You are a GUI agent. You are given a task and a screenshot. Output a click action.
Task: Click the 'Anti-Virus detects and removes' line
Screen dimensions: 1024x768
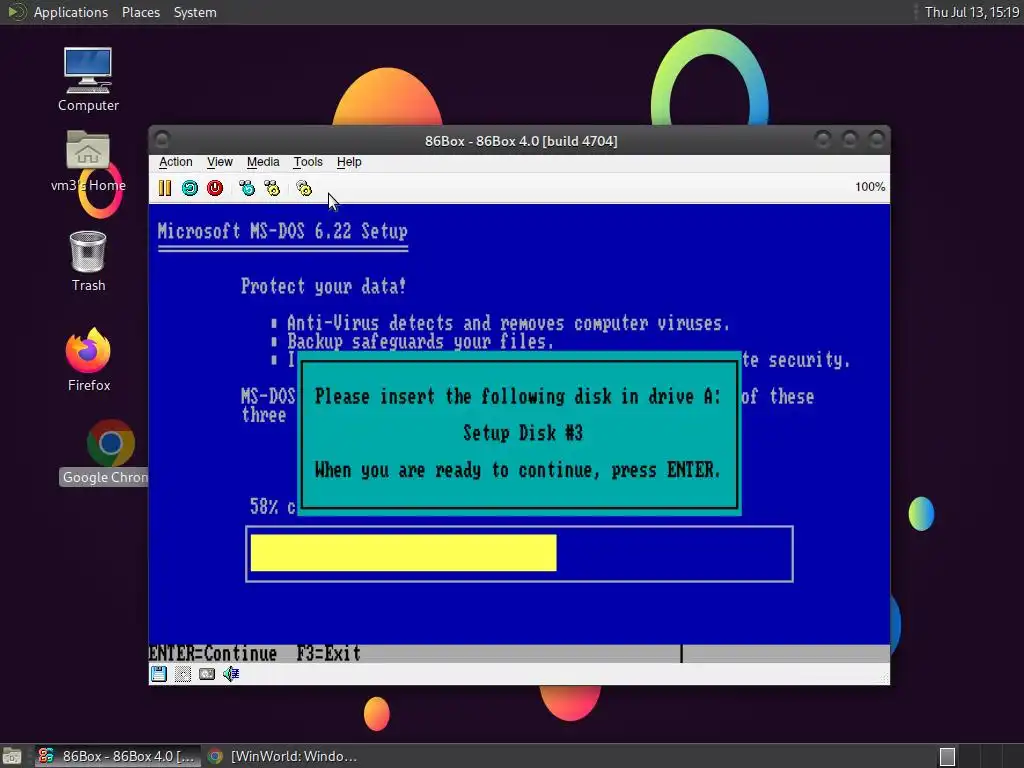click(508, 323)
